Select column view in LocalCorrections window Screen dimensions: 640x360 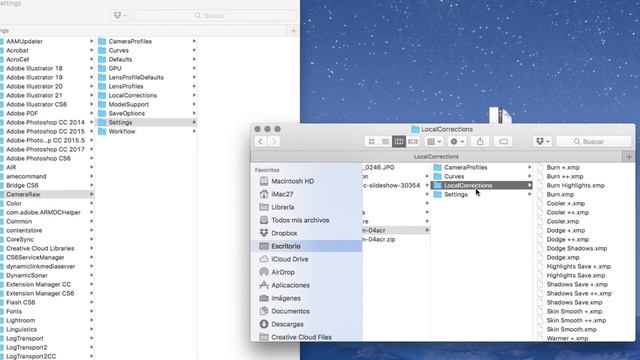[399, 141]
